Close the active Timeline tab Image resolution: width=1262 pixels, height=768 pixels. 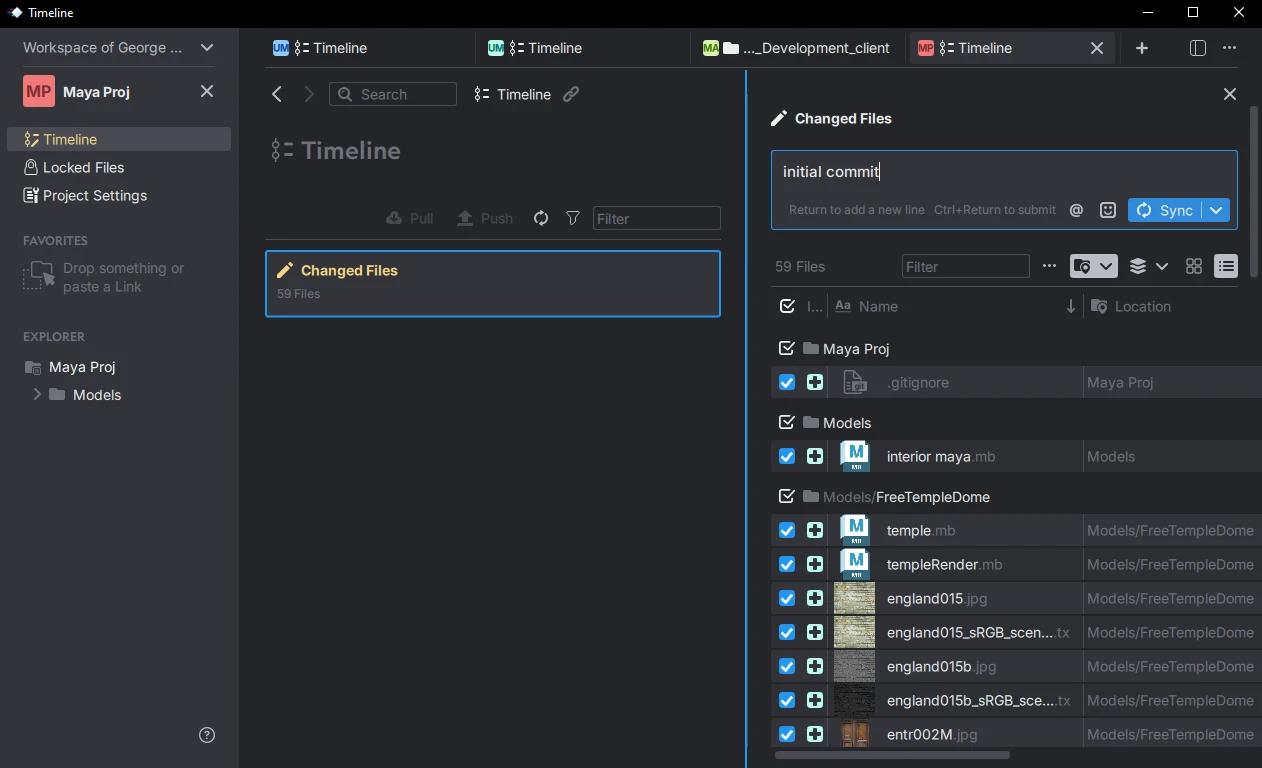(x=1097, y=48)
